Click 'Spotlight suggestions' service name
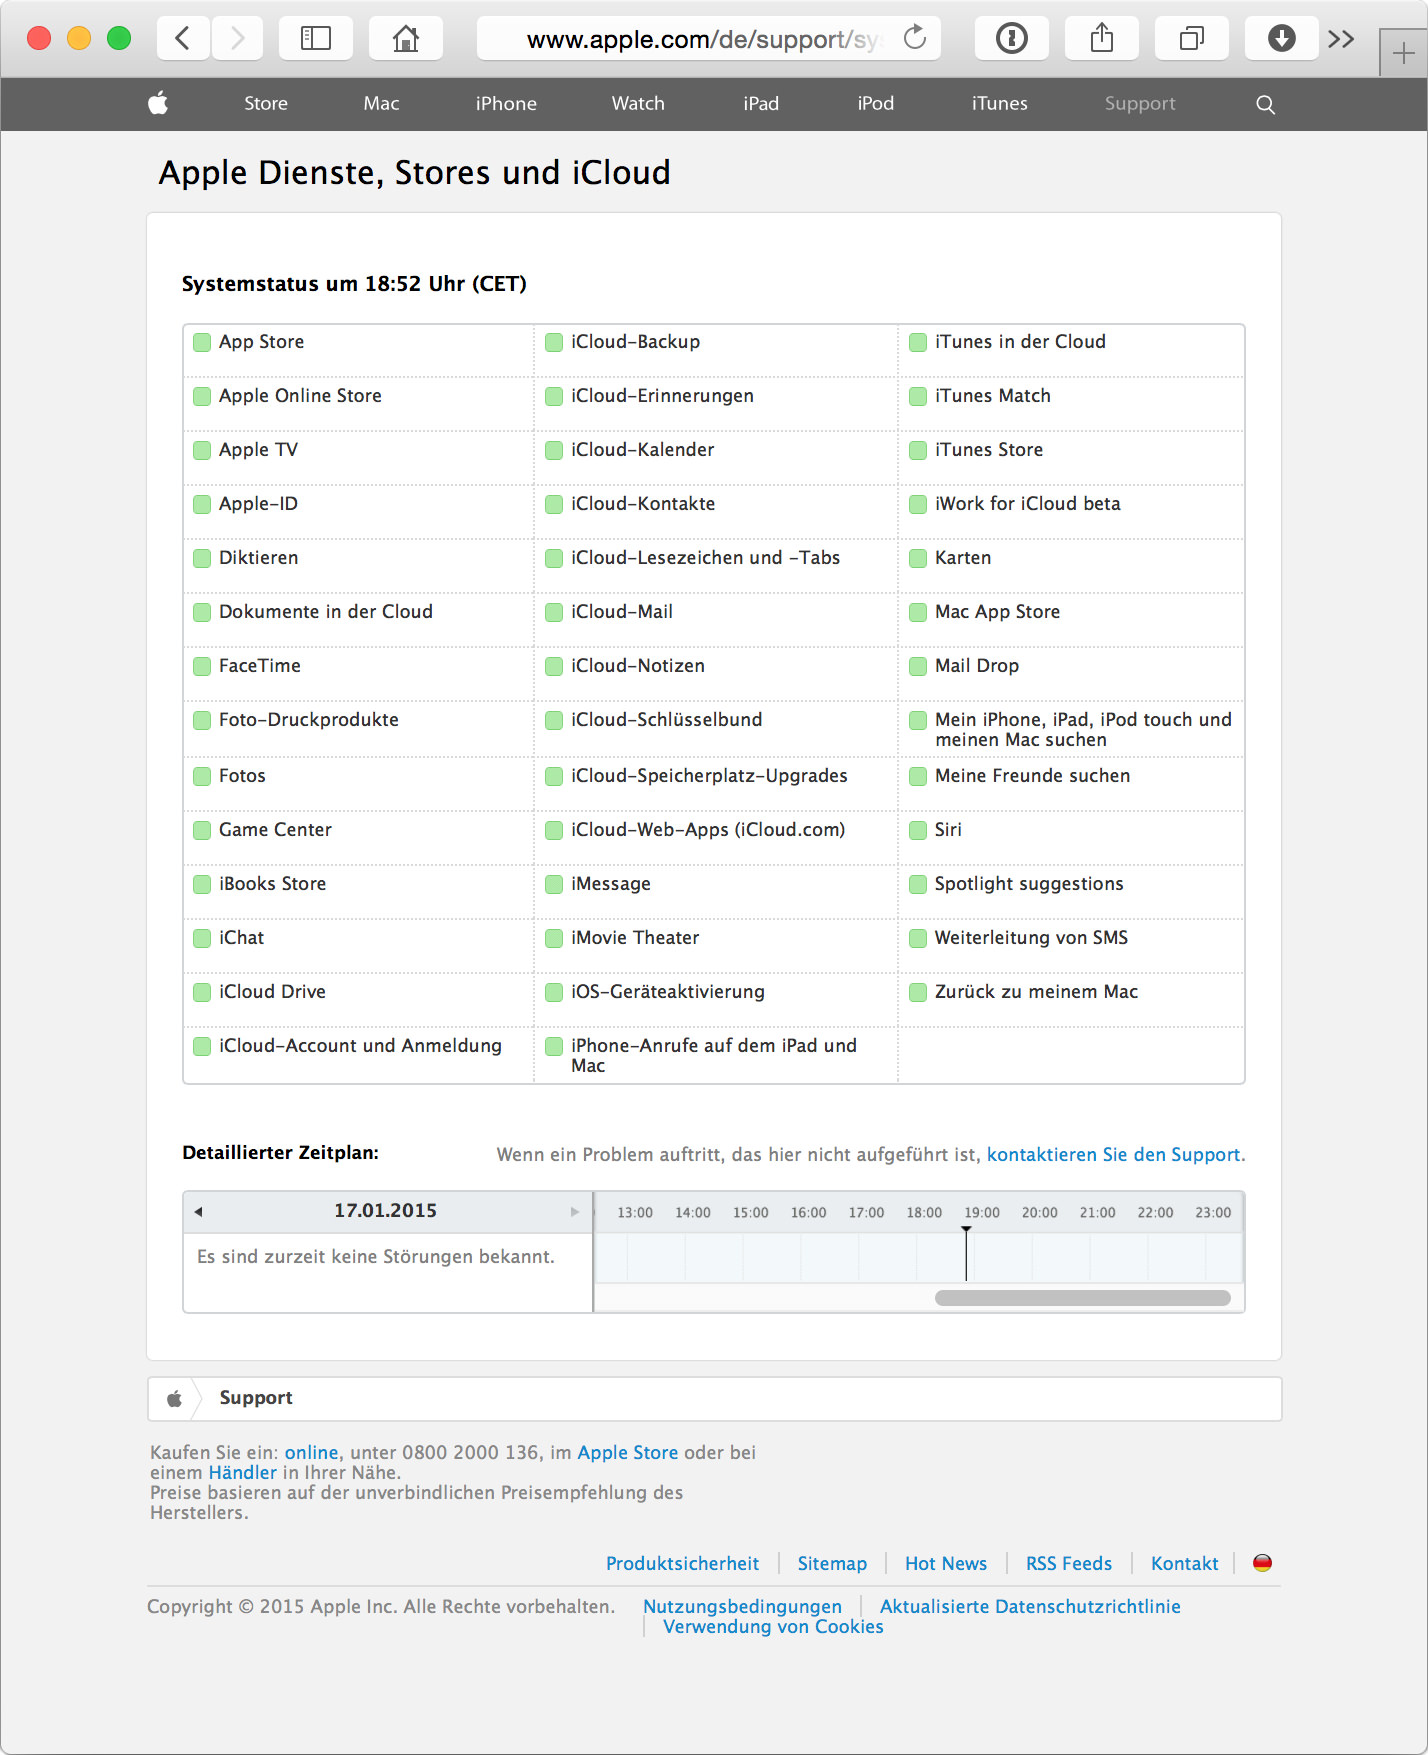 pyautogui.click(x=1029, y=884)
